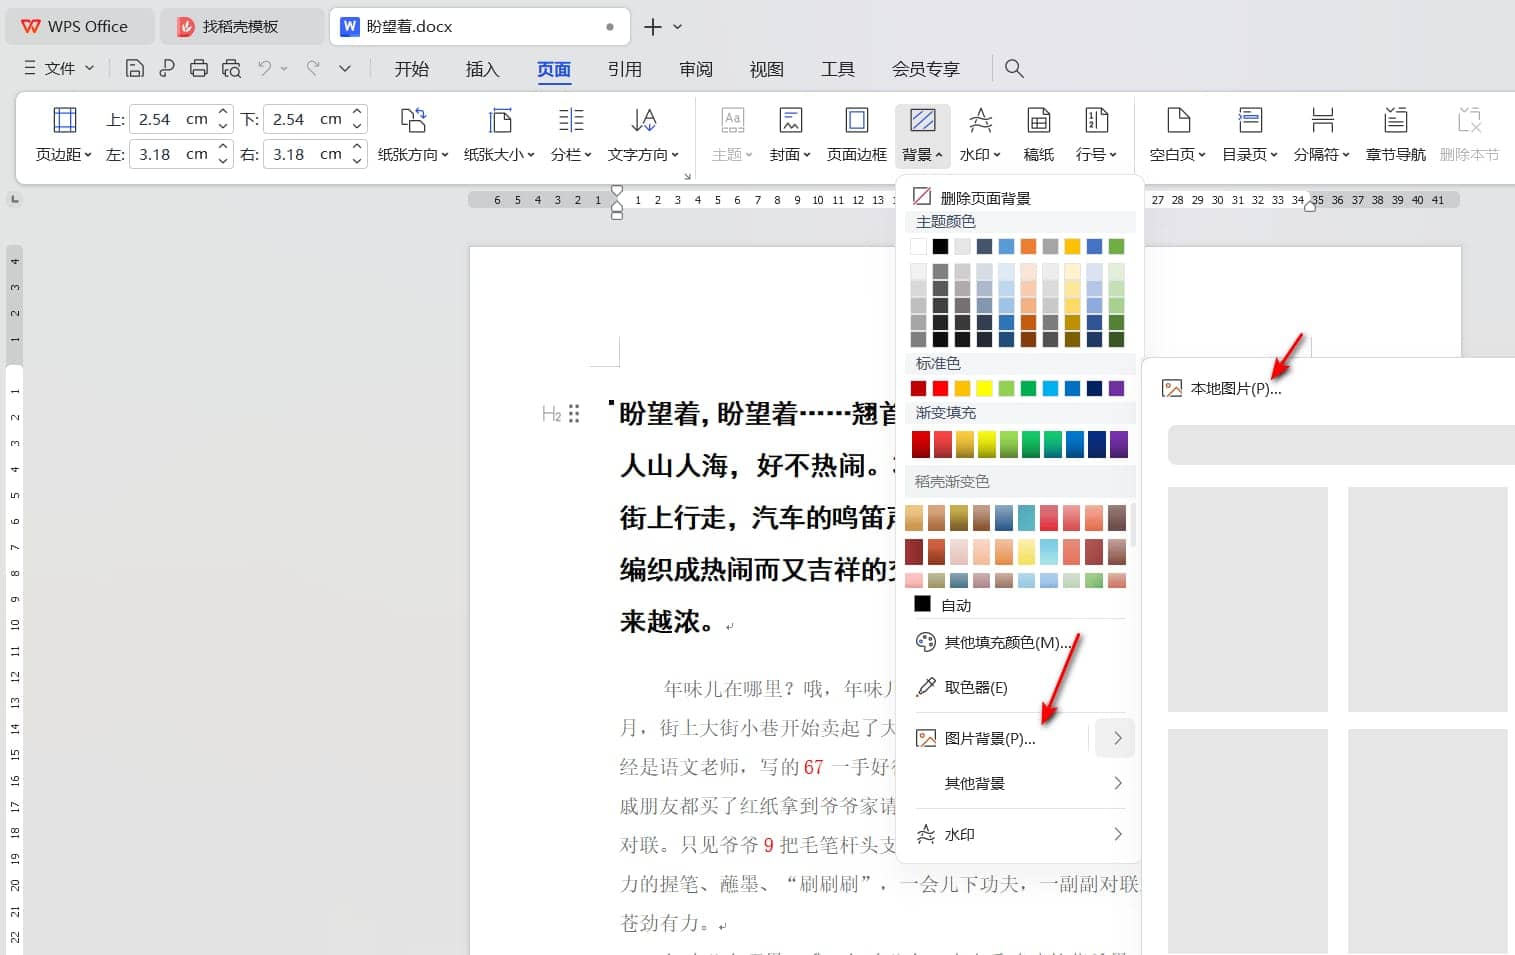This screenshot has height=955, width=1515.
Task: Choose 本地图片(P) to pick a local image
Action: tap(1234, 388)
